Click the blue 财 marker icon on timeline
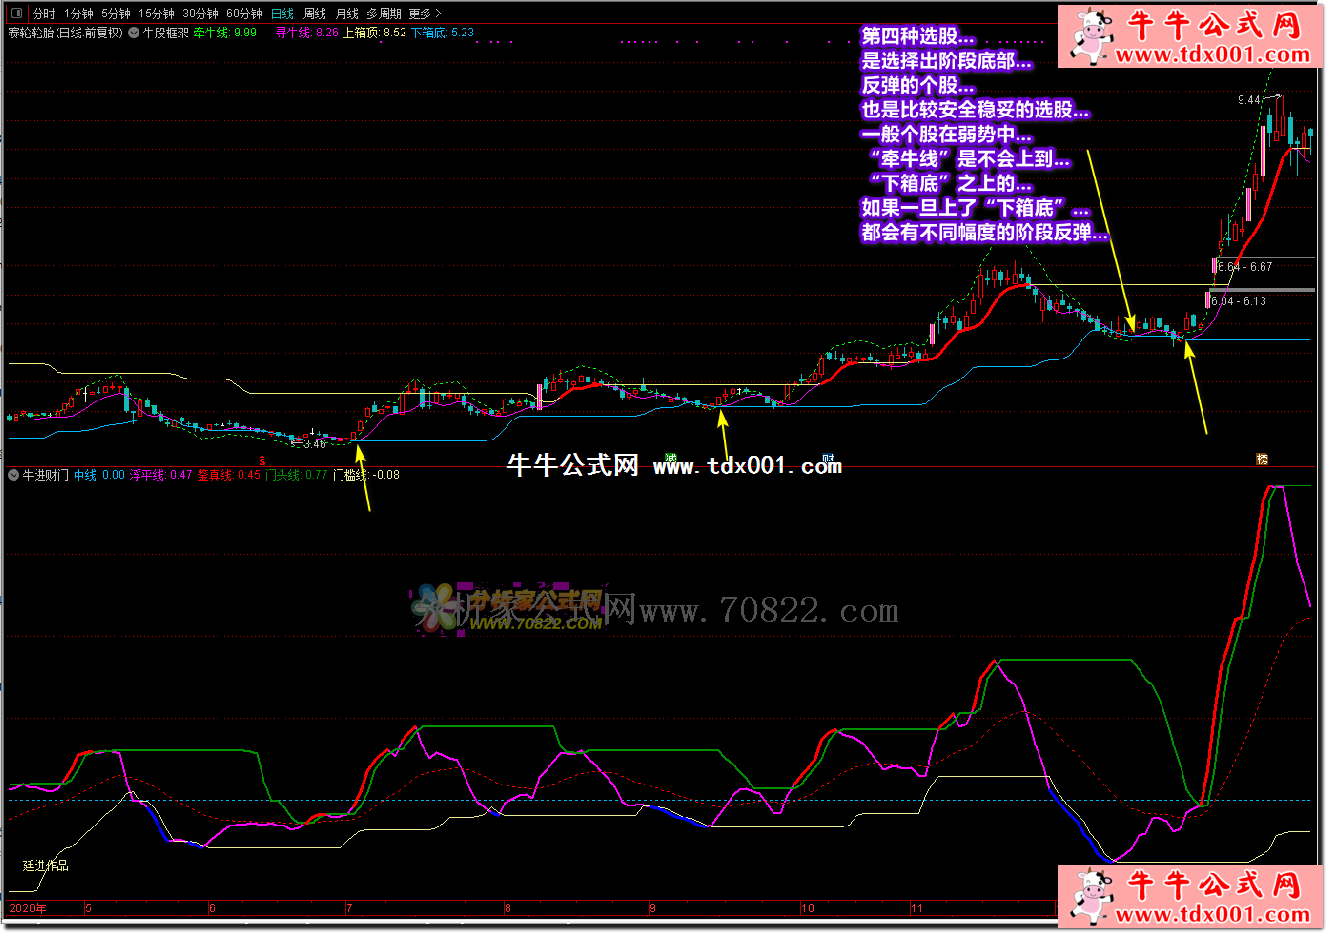This screenshot has height=933, width=1328. tap(828, 459)
